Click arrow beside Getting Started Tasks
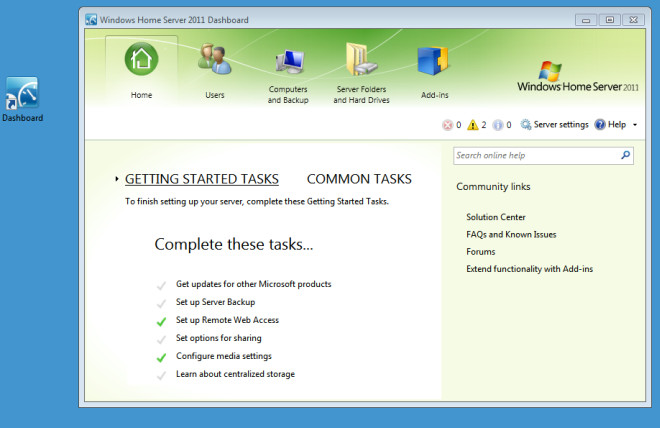Screen dimensions: 660x428 coord(117,179)
